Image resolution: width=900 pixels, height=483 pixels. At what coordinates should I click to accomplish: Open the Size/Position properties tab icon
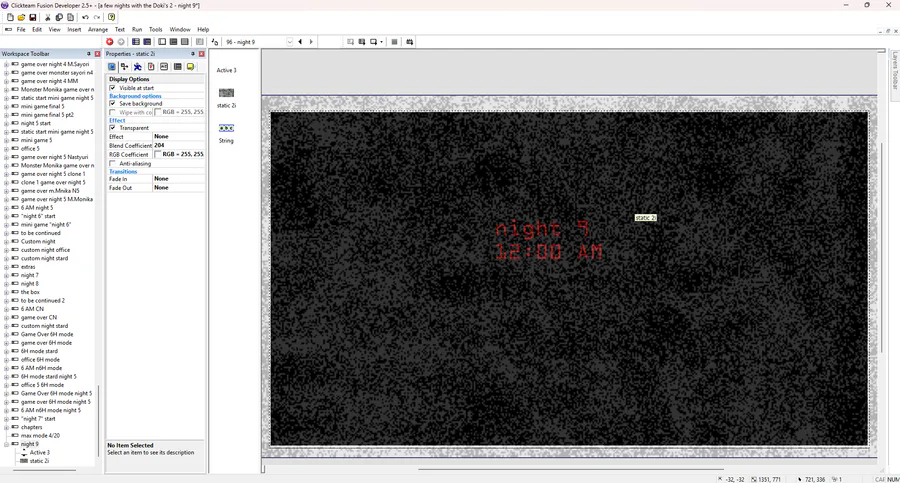coord(125,67)
